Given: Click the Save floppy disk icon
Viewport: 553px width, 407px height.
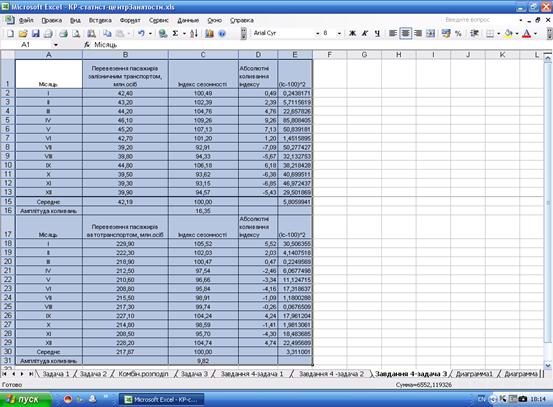Looking at the screenshot, I should (x=36, y=34).
